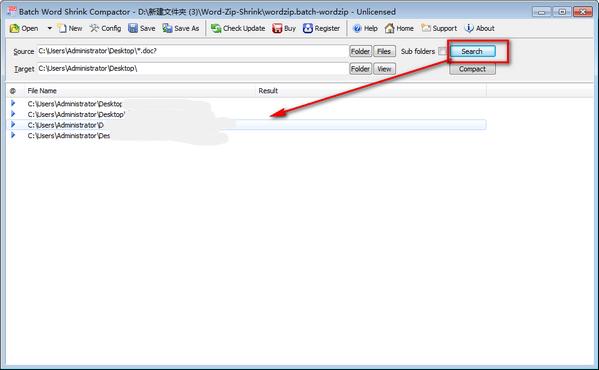Image resolution: width=599 pixels, height=370 pixels.
Task: Click Folder button beside Source path
Action: tap(360, 51)
